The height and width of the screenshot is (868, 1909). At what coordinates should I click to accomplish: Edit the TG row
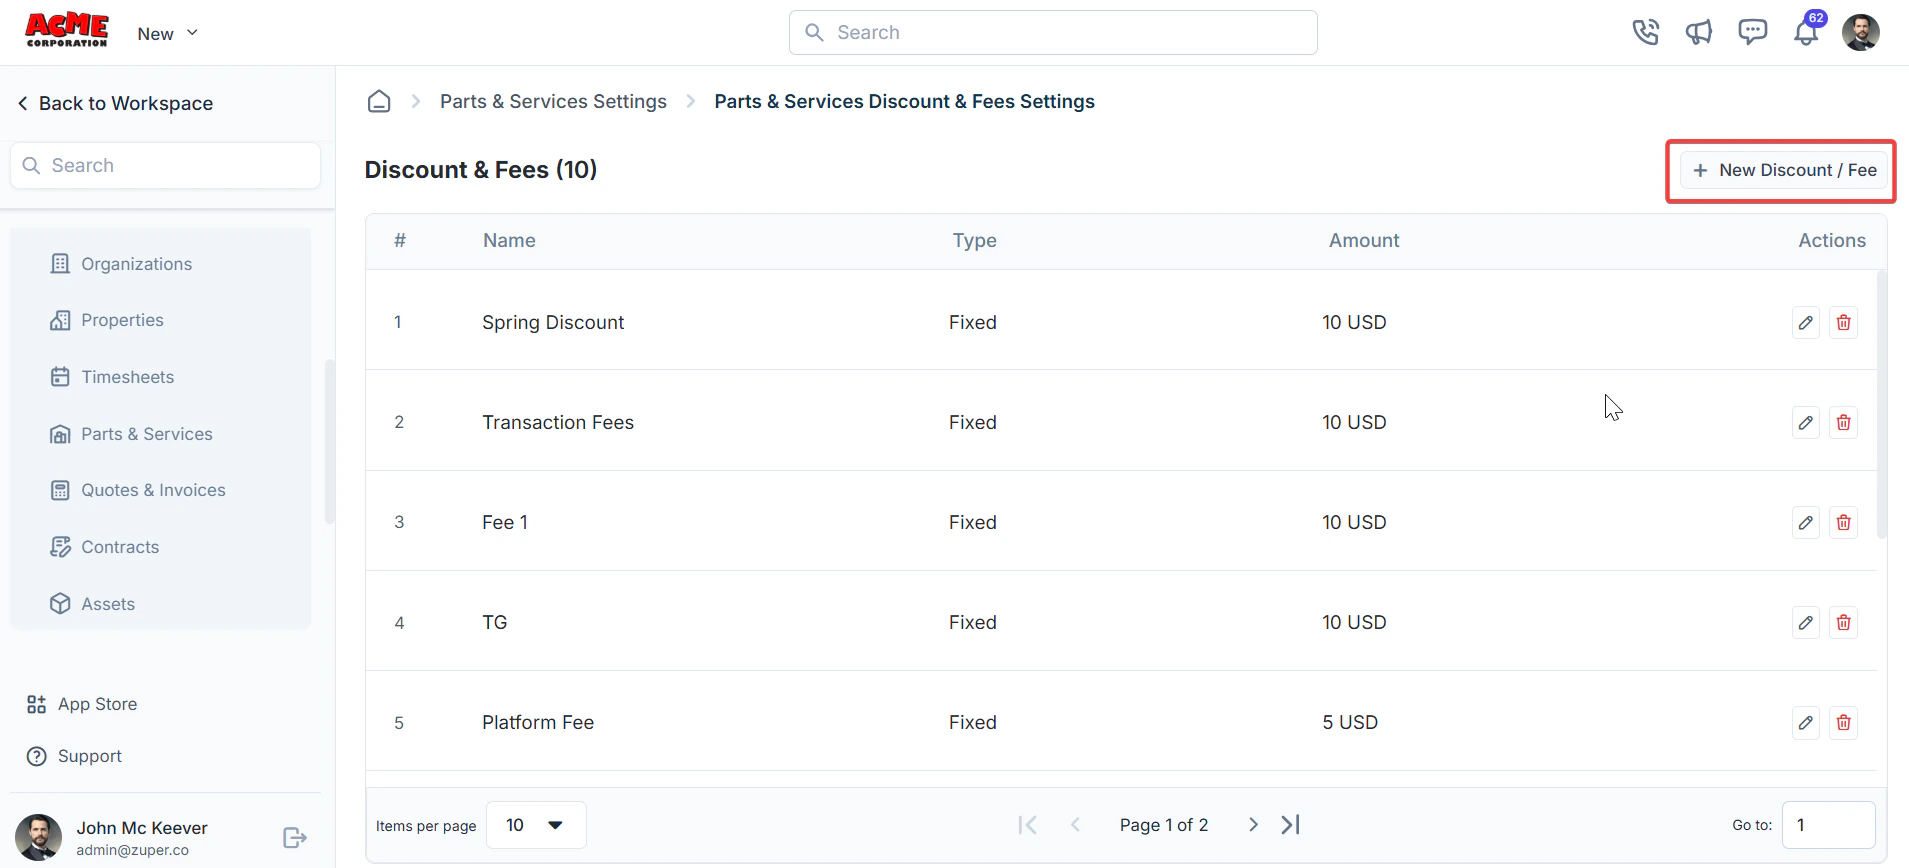[x=1806, y=622]
